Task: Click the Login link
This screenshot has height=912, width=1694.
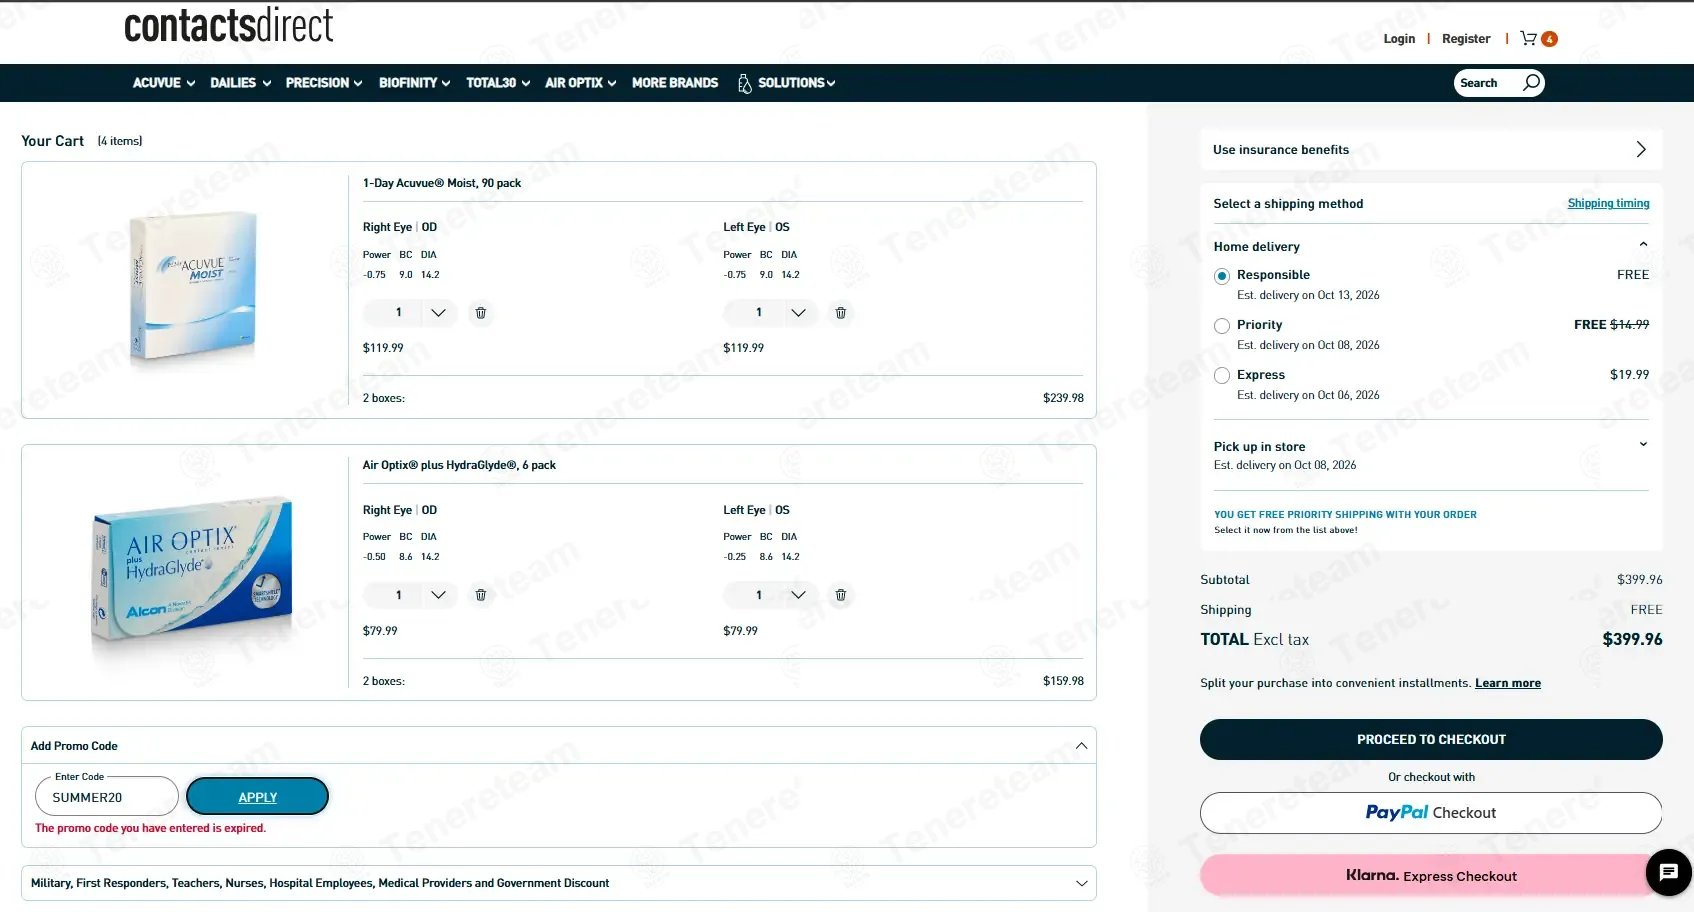Action: [1399, 39]
